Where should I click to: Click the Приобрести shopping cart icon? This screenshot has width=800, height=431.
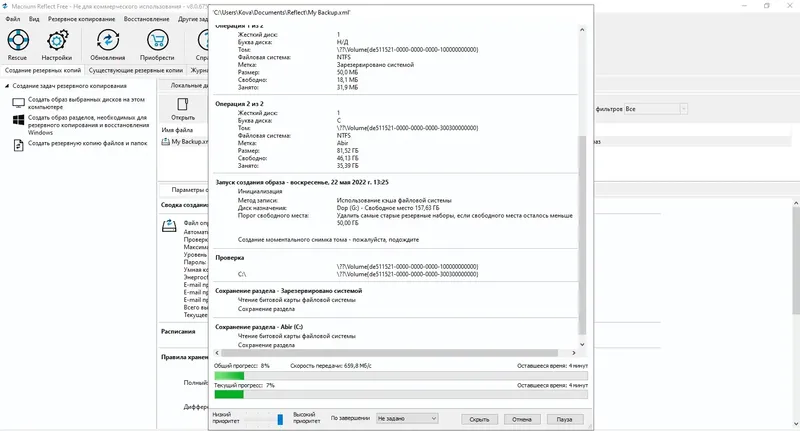point(157,40)
